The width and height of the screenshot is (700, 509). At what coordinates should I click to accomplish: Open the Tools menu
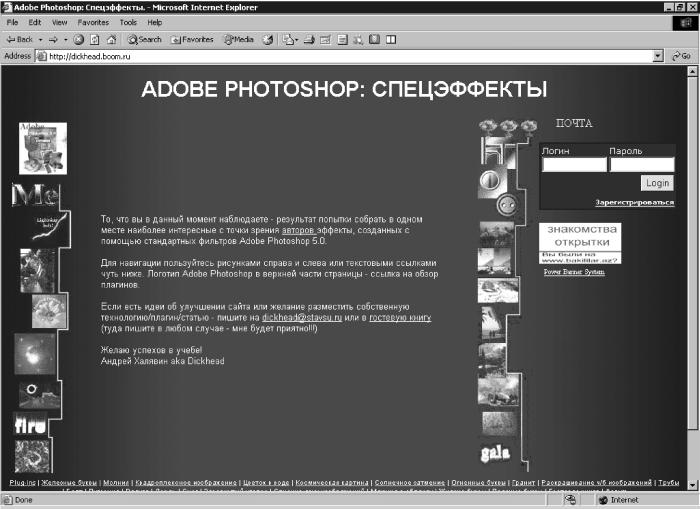pyautogui.click(x=128, y=22)
